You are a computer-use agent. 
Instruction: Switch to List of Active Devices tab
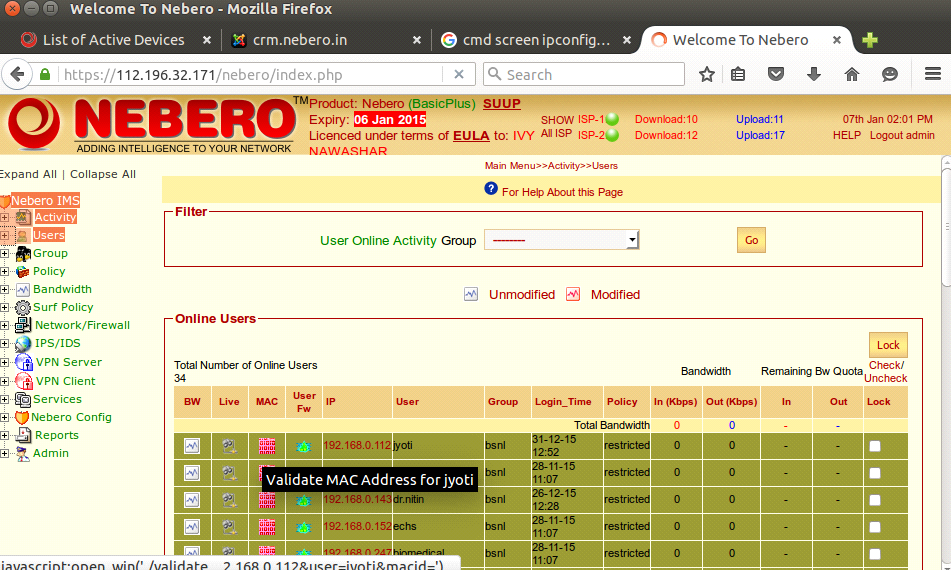click(x=113, y=40)
